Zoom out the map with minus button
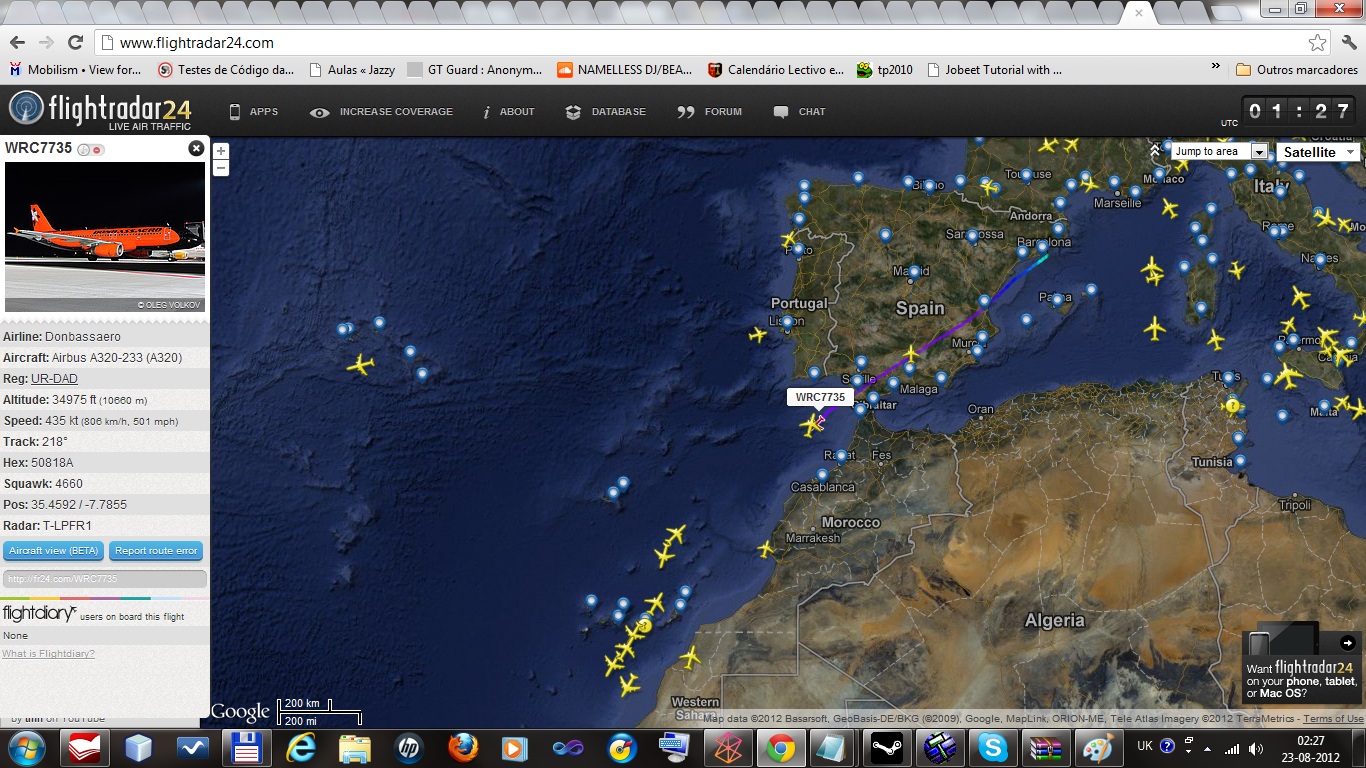The image size is (1366, 768). point(221,168)
